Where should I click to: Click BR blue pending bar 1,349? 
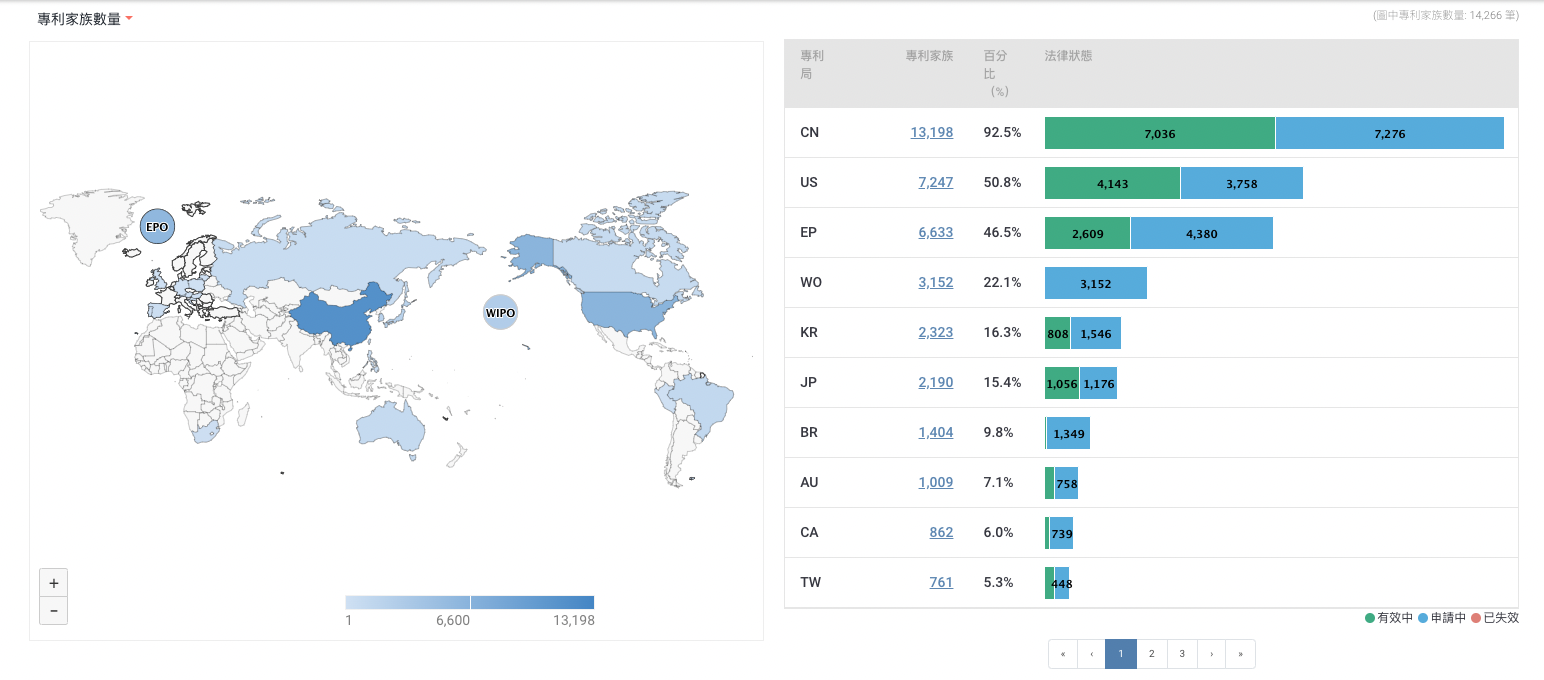click(x=1068, y=433)
